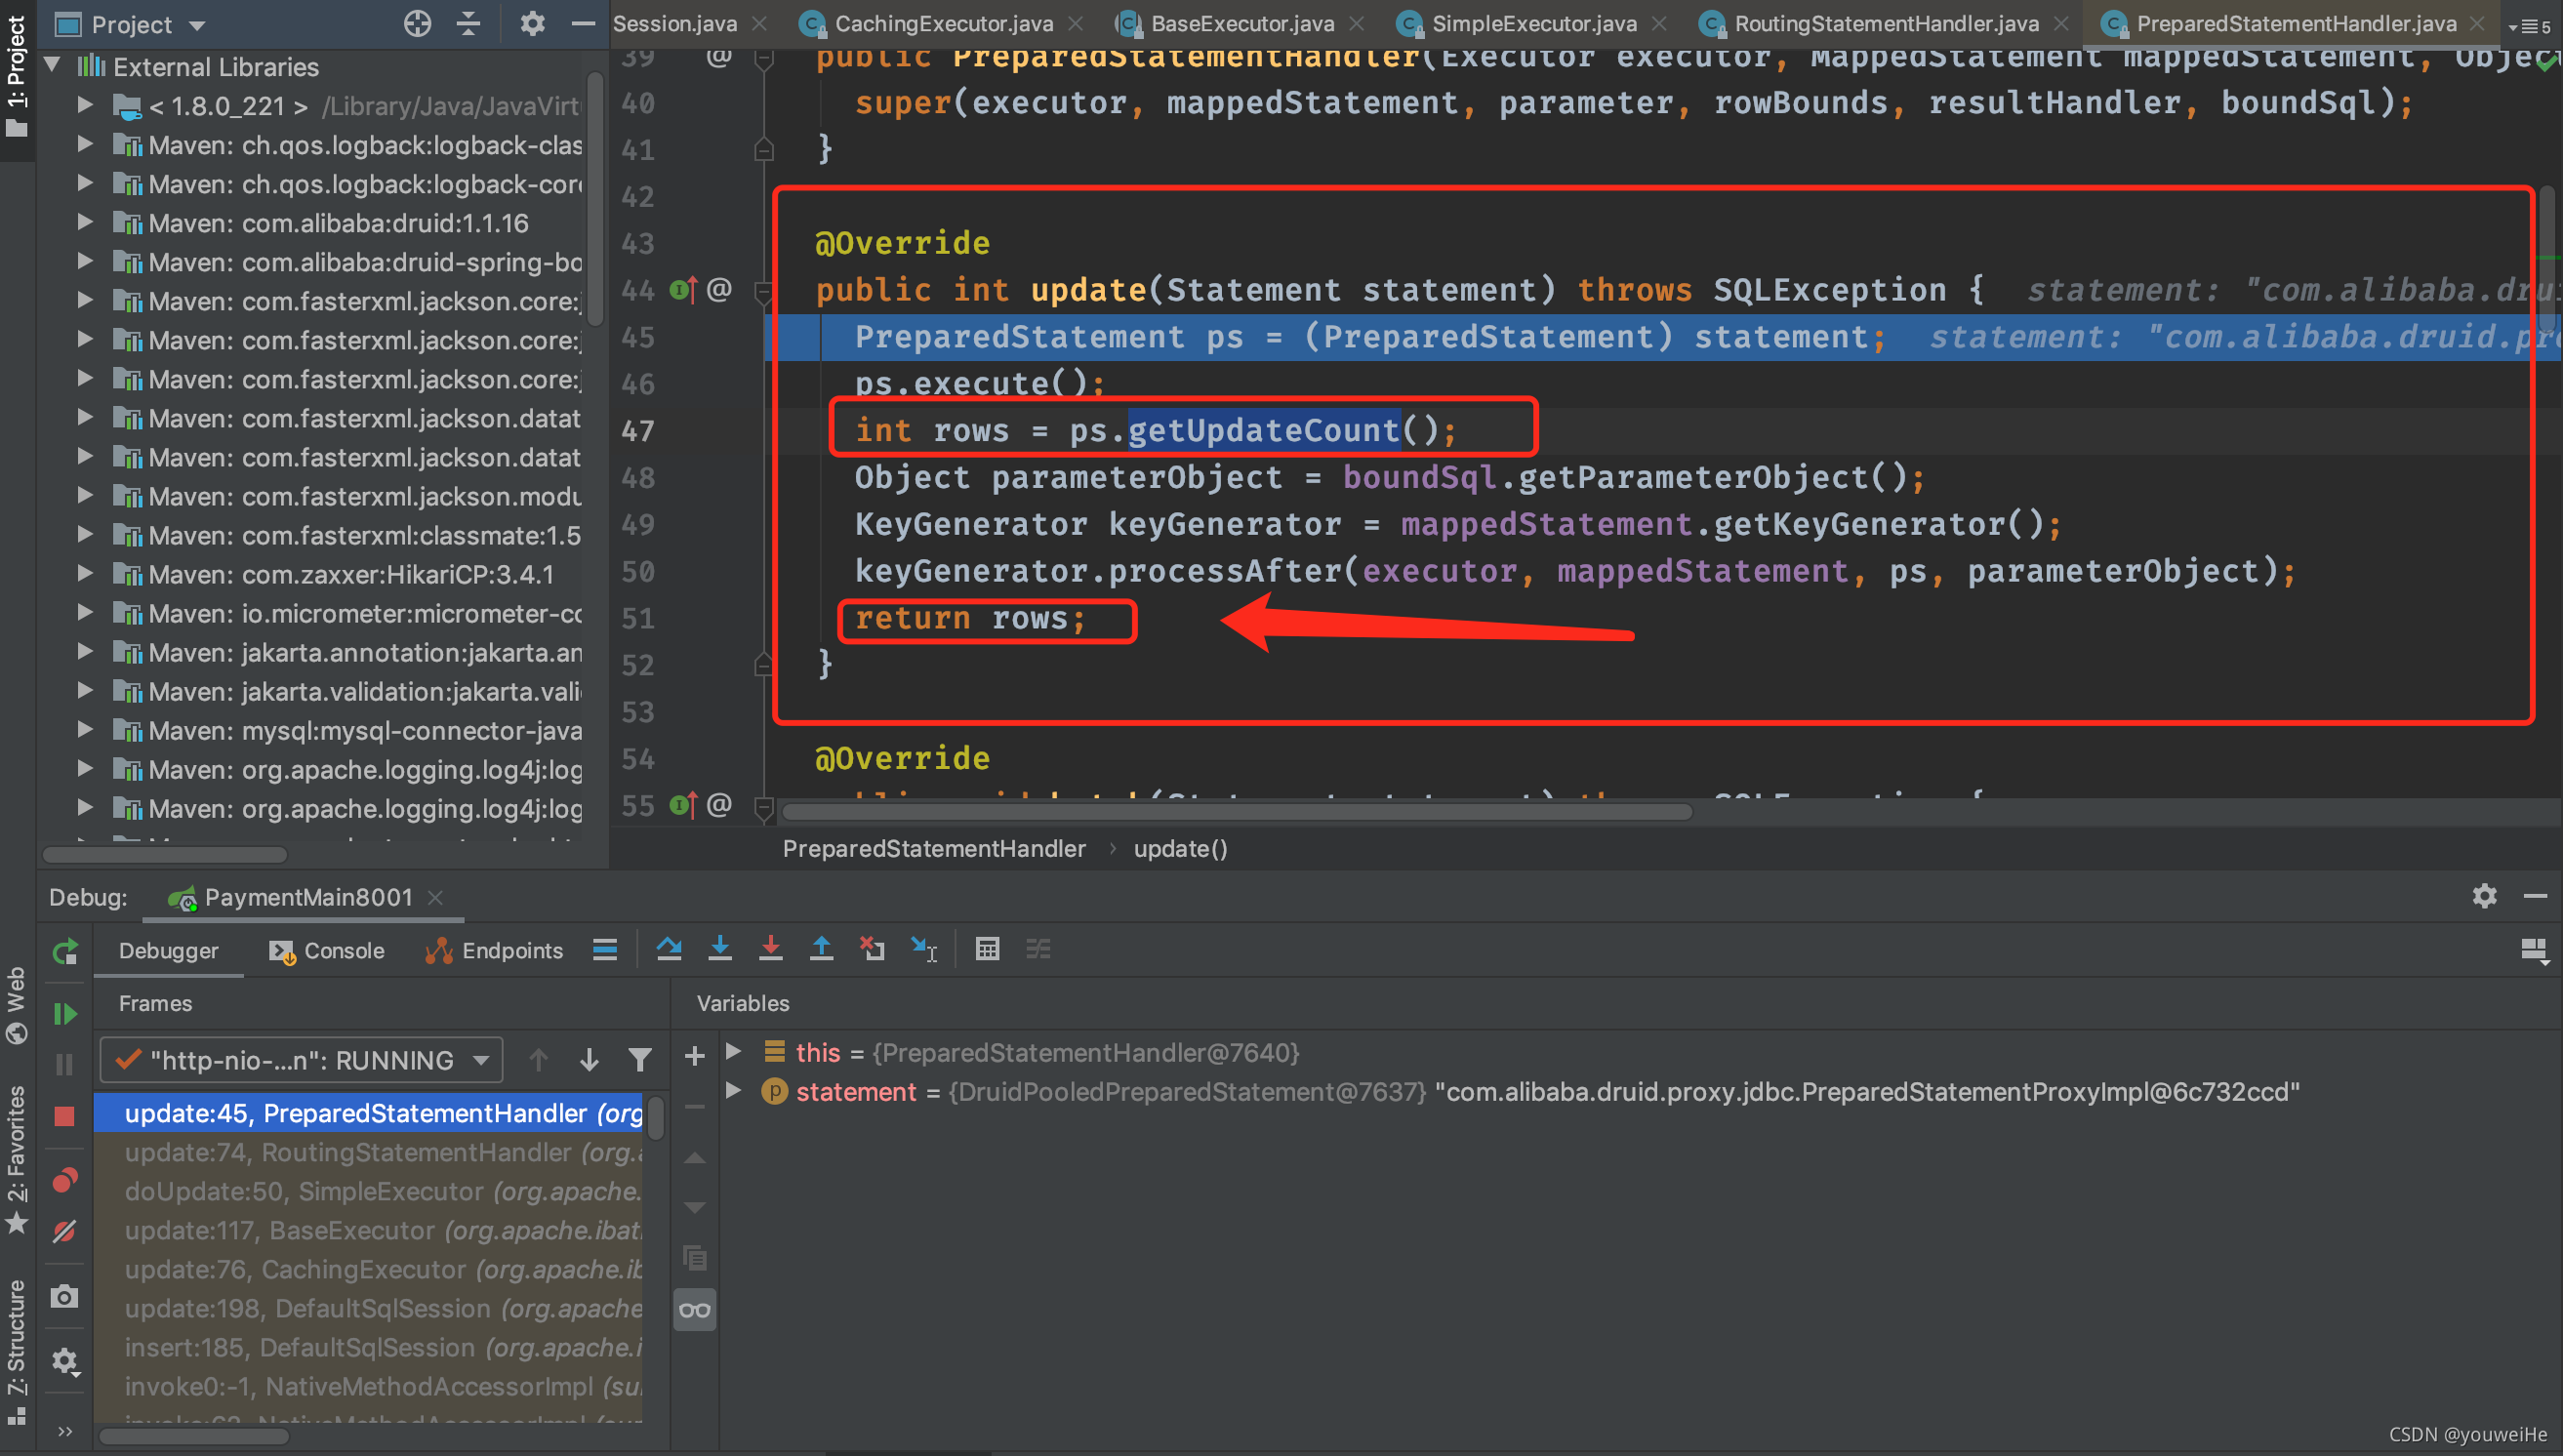The height and width of the screenshot is (1456, 2563).
Task: Click the Step Into icon in debugger
Action: (x=720, y=950)
